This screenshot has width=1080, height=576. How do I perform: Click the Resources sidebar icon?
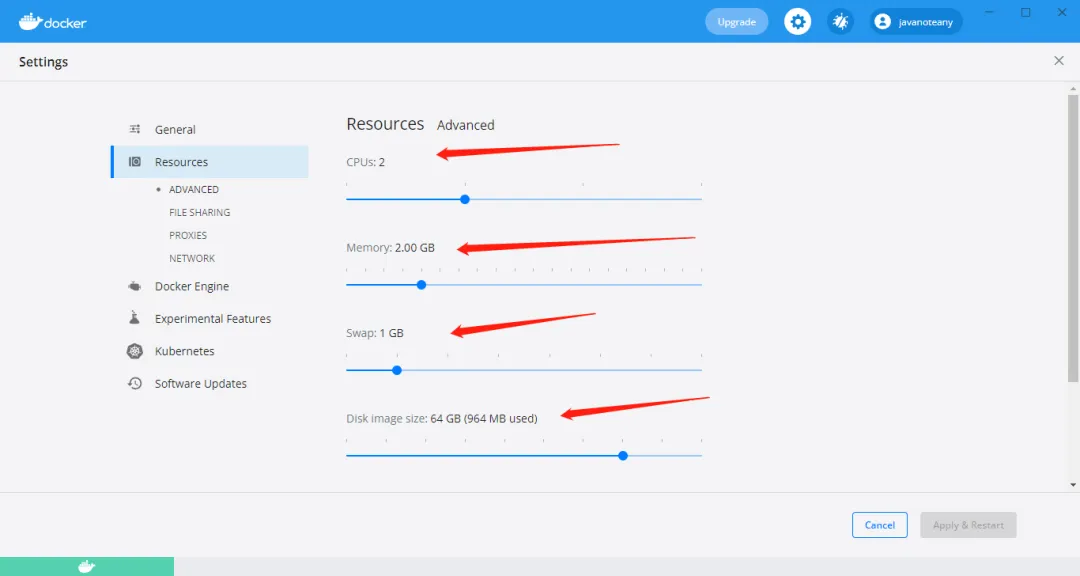pos(135,161)
